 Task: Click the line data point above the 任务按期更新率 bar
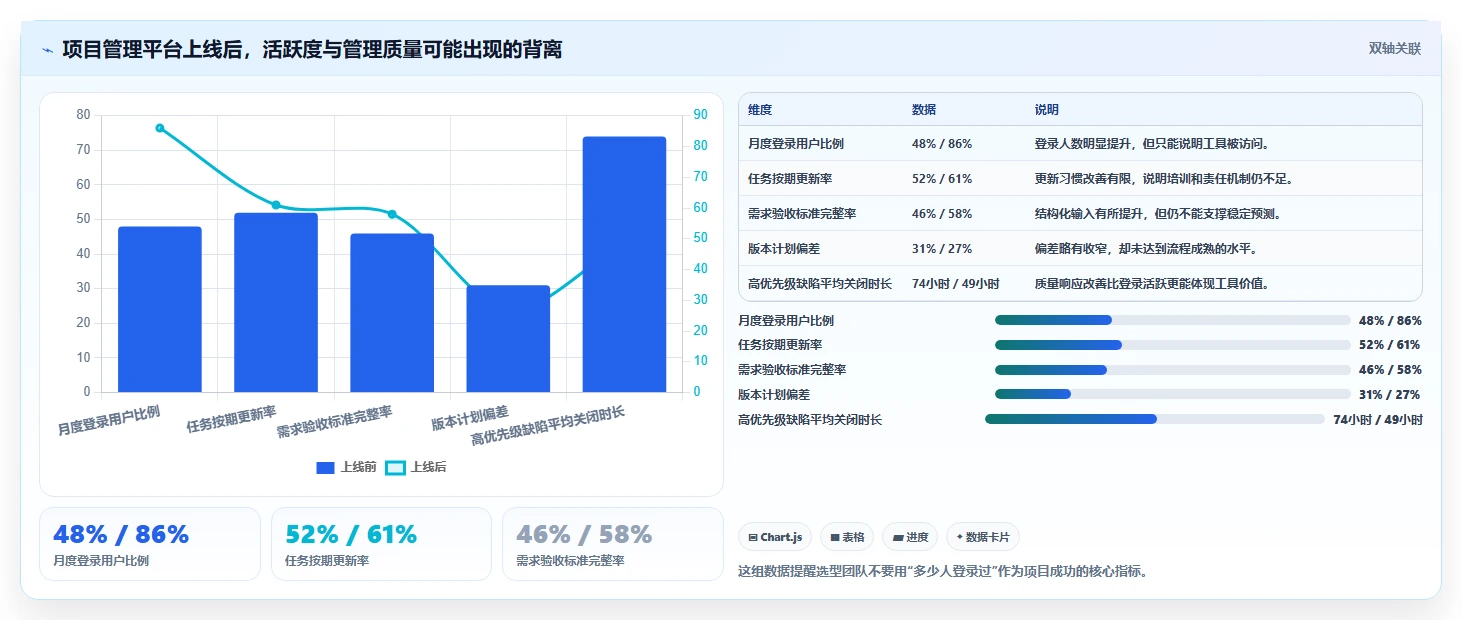coord(276,205)
